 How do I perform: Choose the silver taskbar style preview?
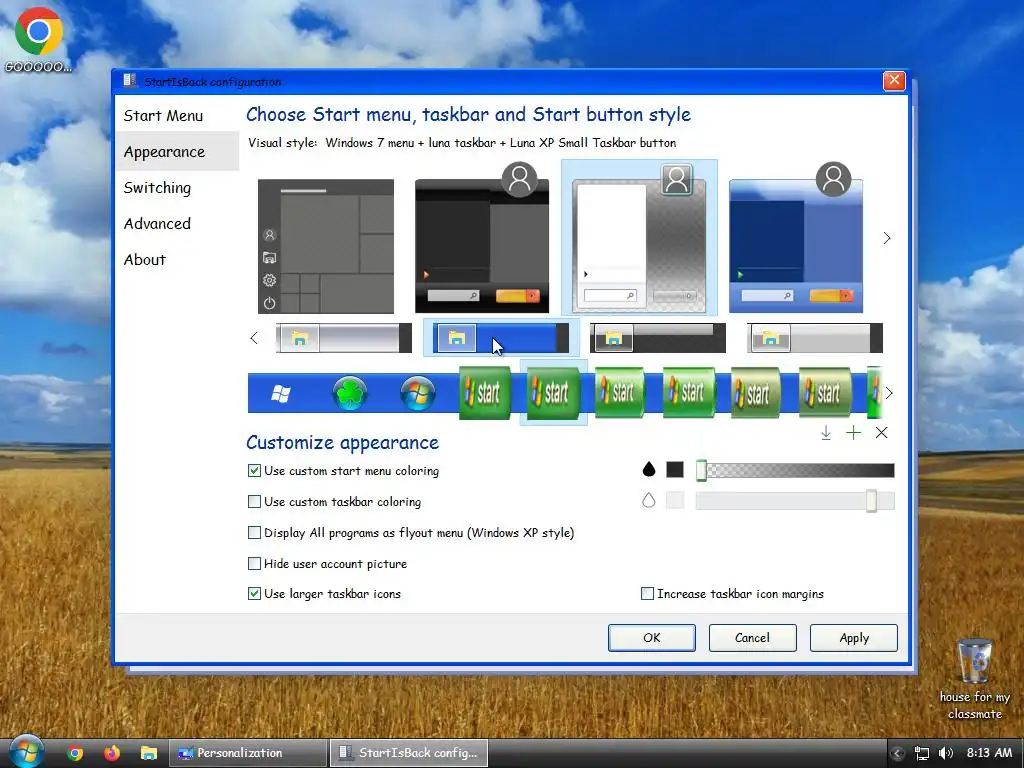click(x=344, y=338)
